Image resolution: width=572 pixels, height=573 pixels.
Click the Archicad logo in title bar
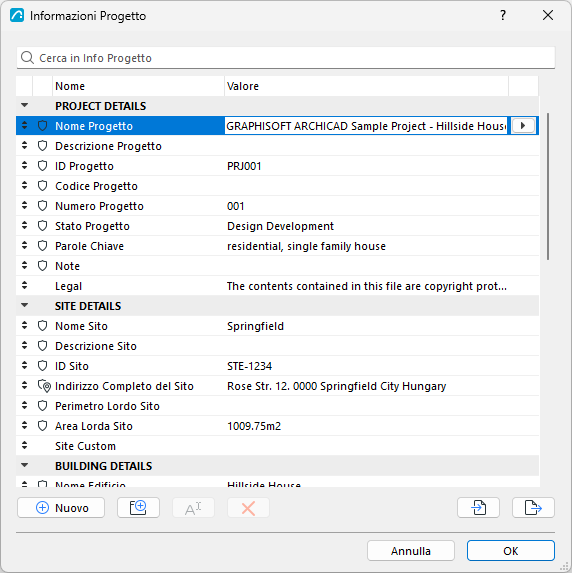point(17,15)
